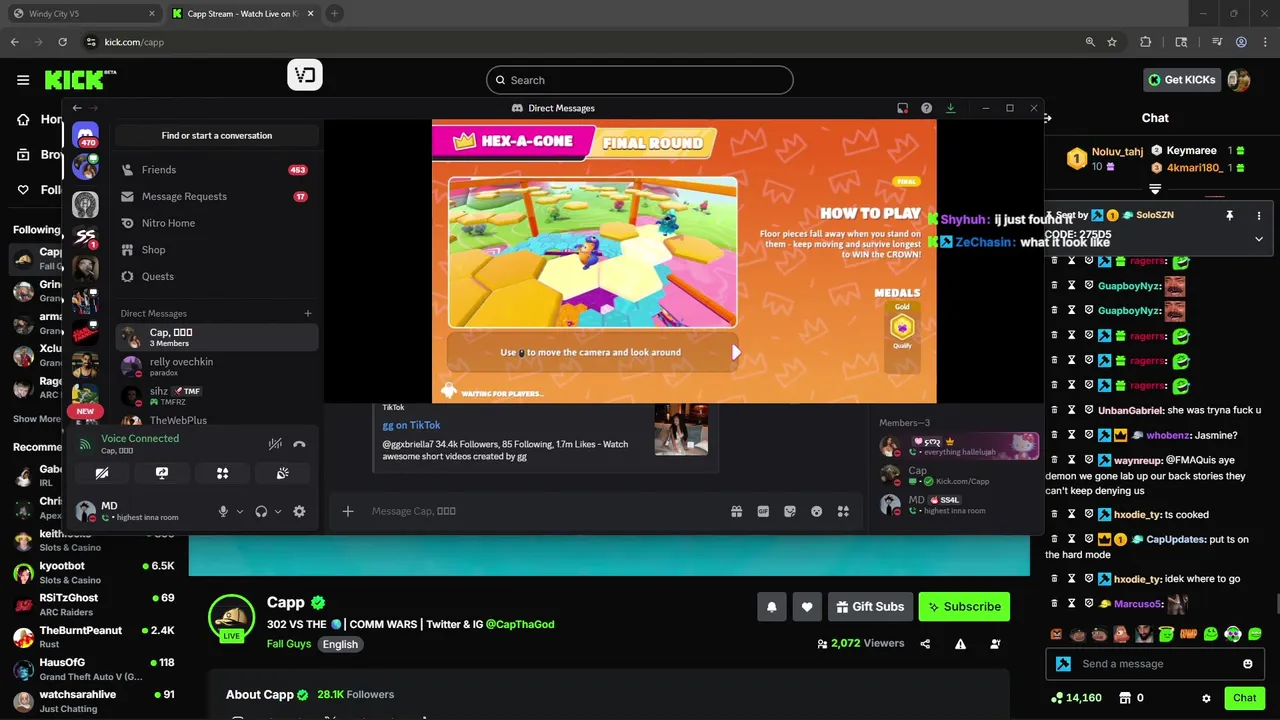
Task: Toggle noise suppression in voice panel
Action: [x=275, y=444]
